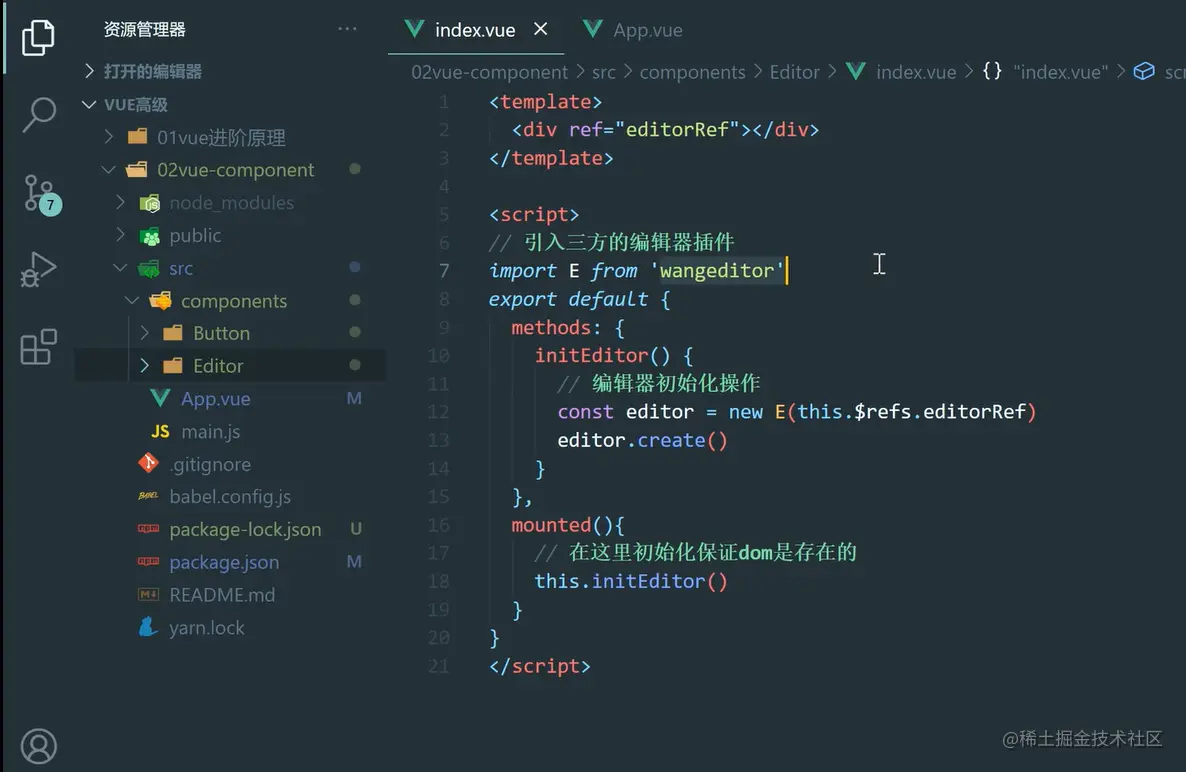The width and height of the screenshot is (1186, 772).
Task: Open explorer more actions ellipsis
Action: pos(347,29)
